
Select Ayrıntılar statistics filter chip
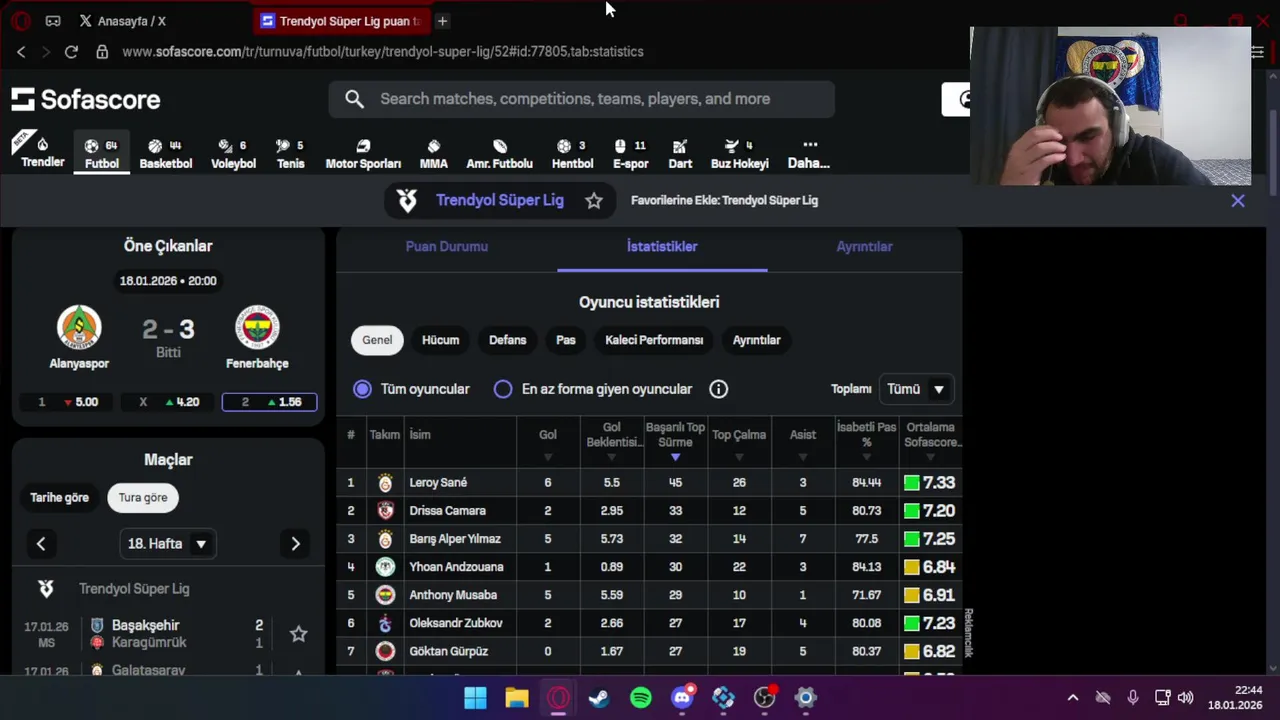[x=756, y=340]
